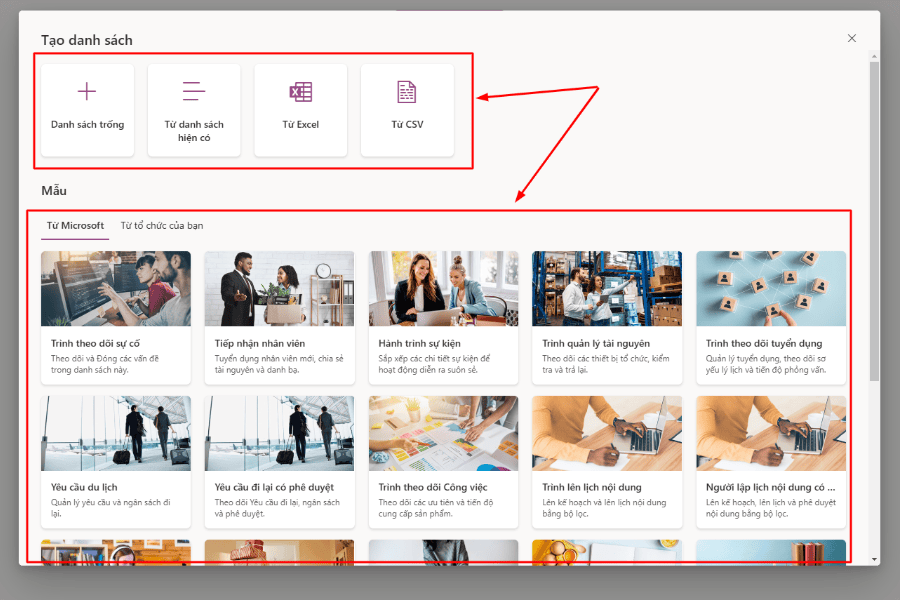Click description 'Quản lý yêu cầu và ngân sách đi lại'
Screen dimensions: 900x600
pyautogui.click(x=110, y=508)
